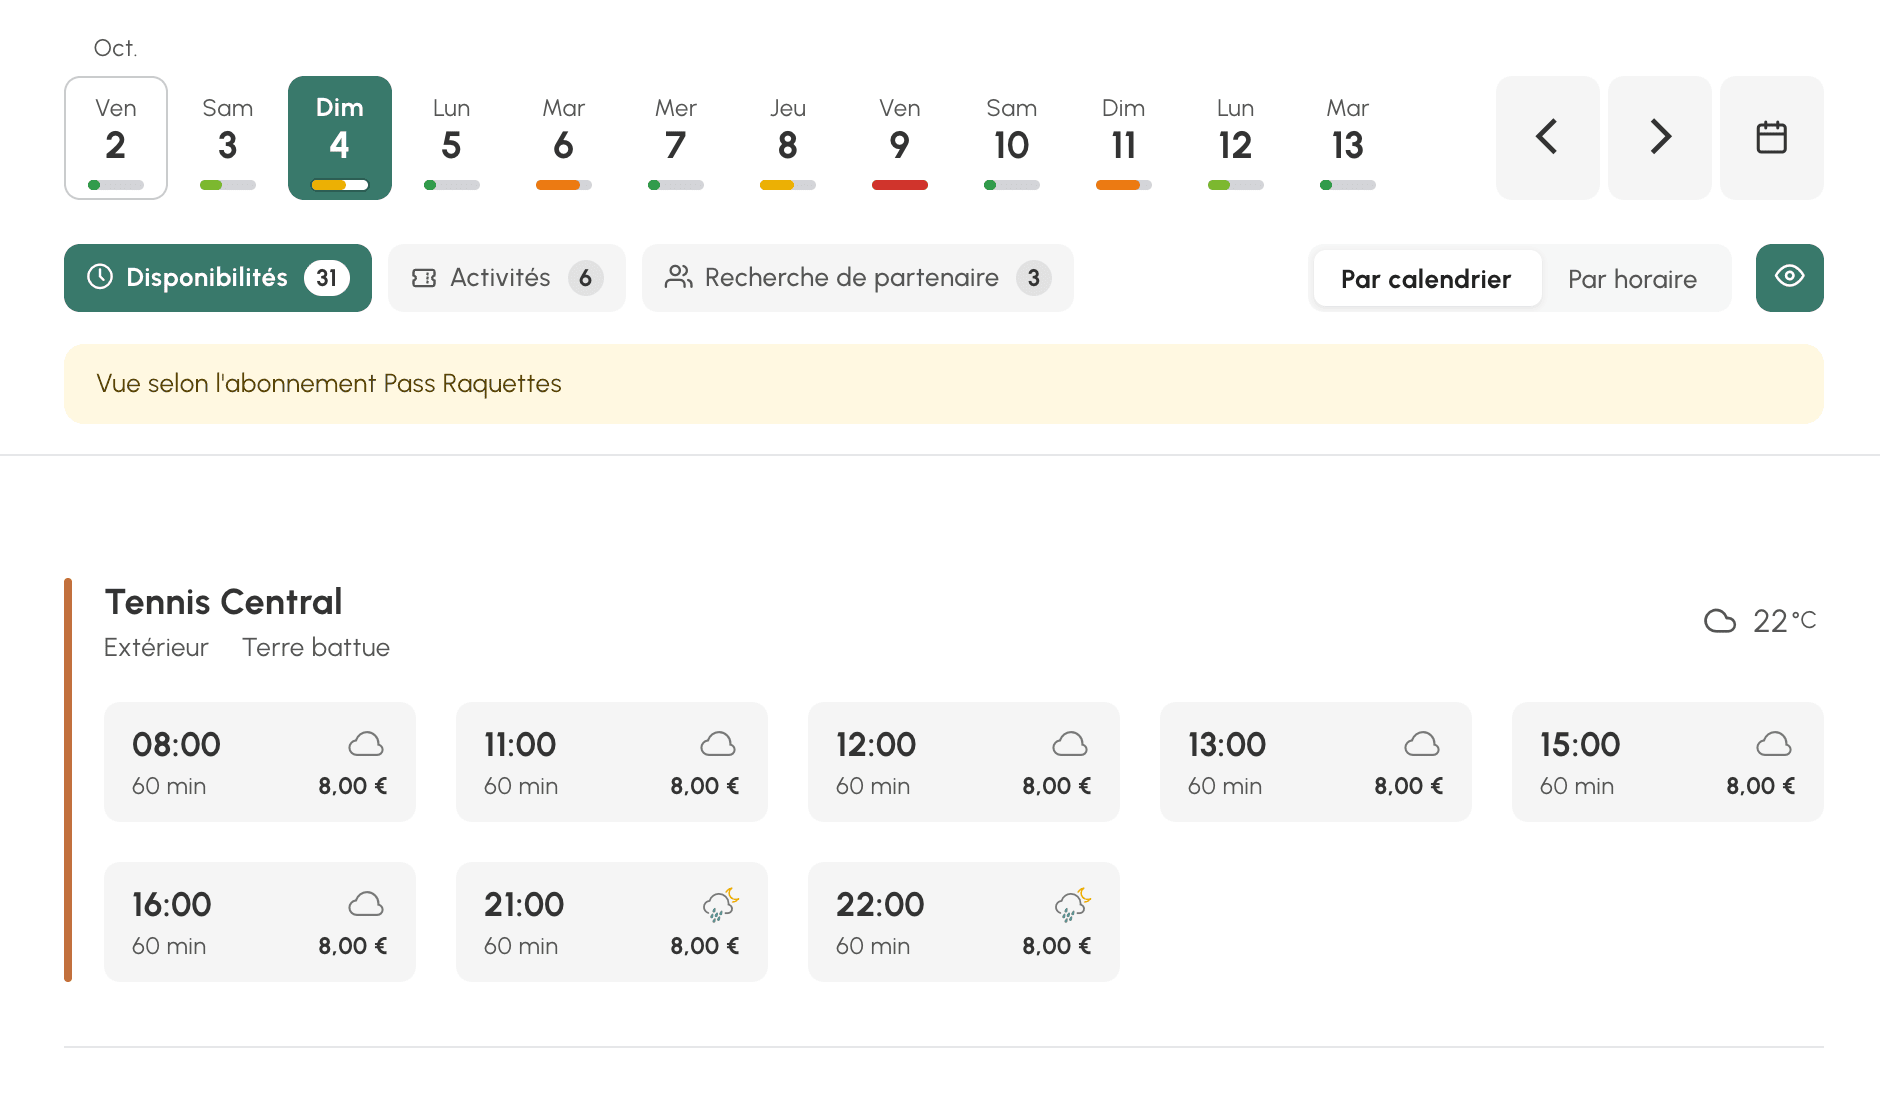Open the calendar date picker

coord(1772,138)
